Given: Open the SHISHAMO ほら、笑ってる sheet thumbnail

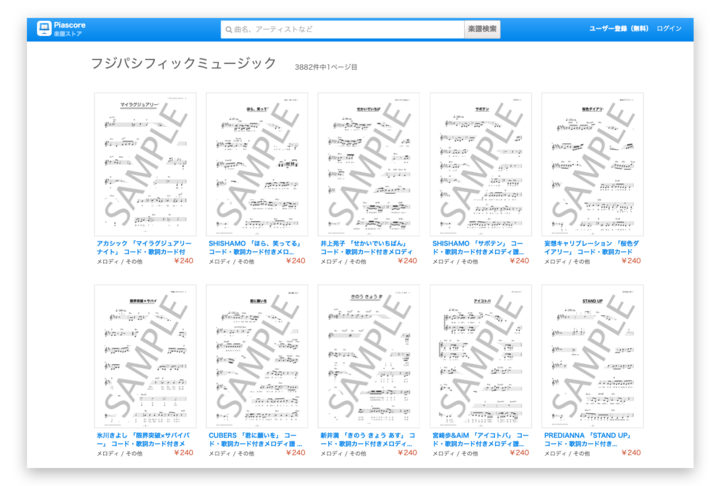Looking at the screenshot, I should (257, 164).
